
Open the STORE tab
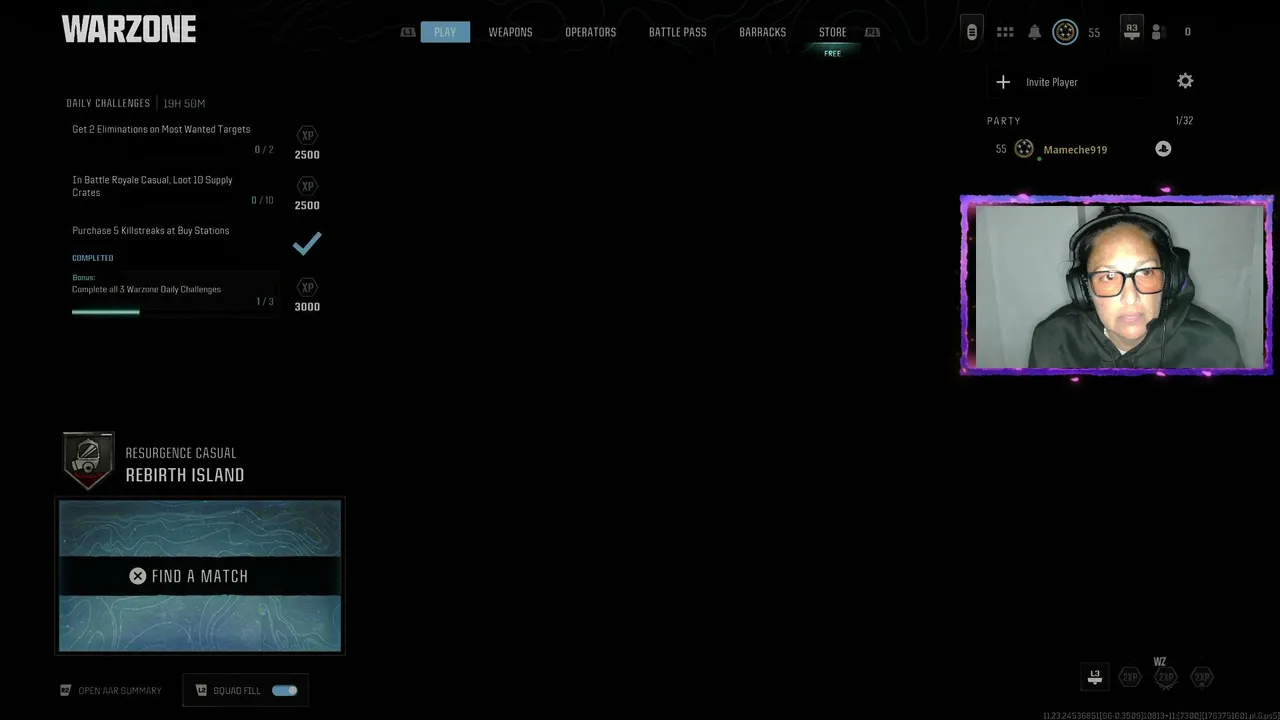coord(832,32)
